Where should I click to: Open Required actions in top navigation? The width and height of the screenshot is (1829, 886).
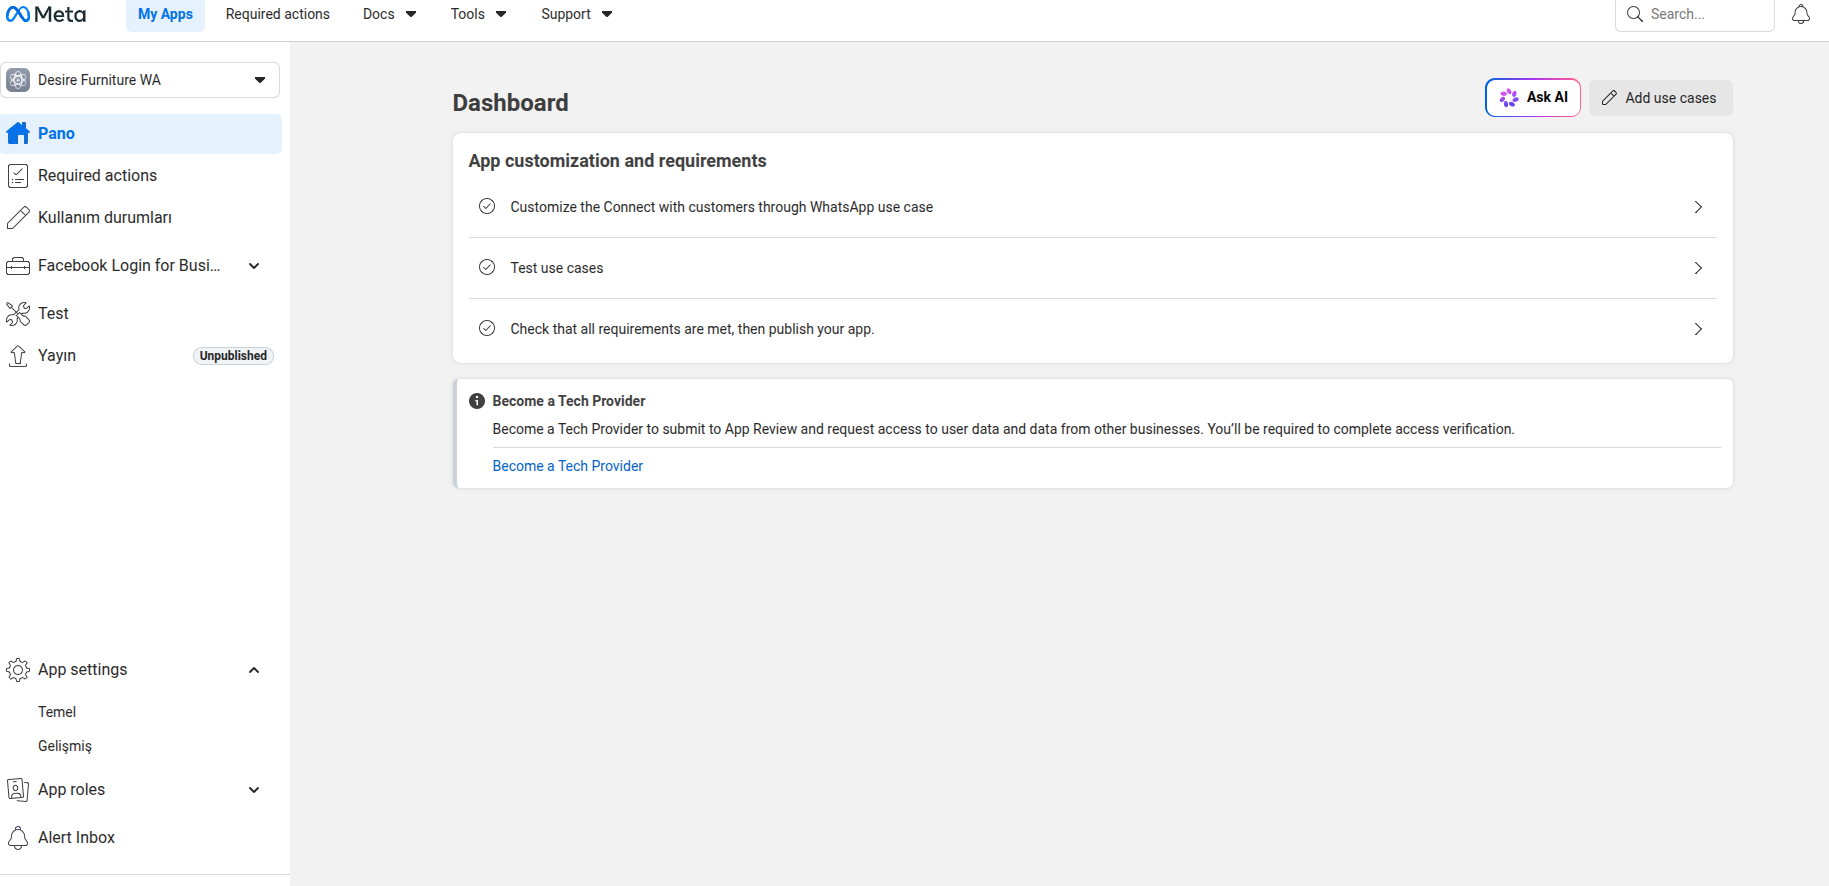278,14
